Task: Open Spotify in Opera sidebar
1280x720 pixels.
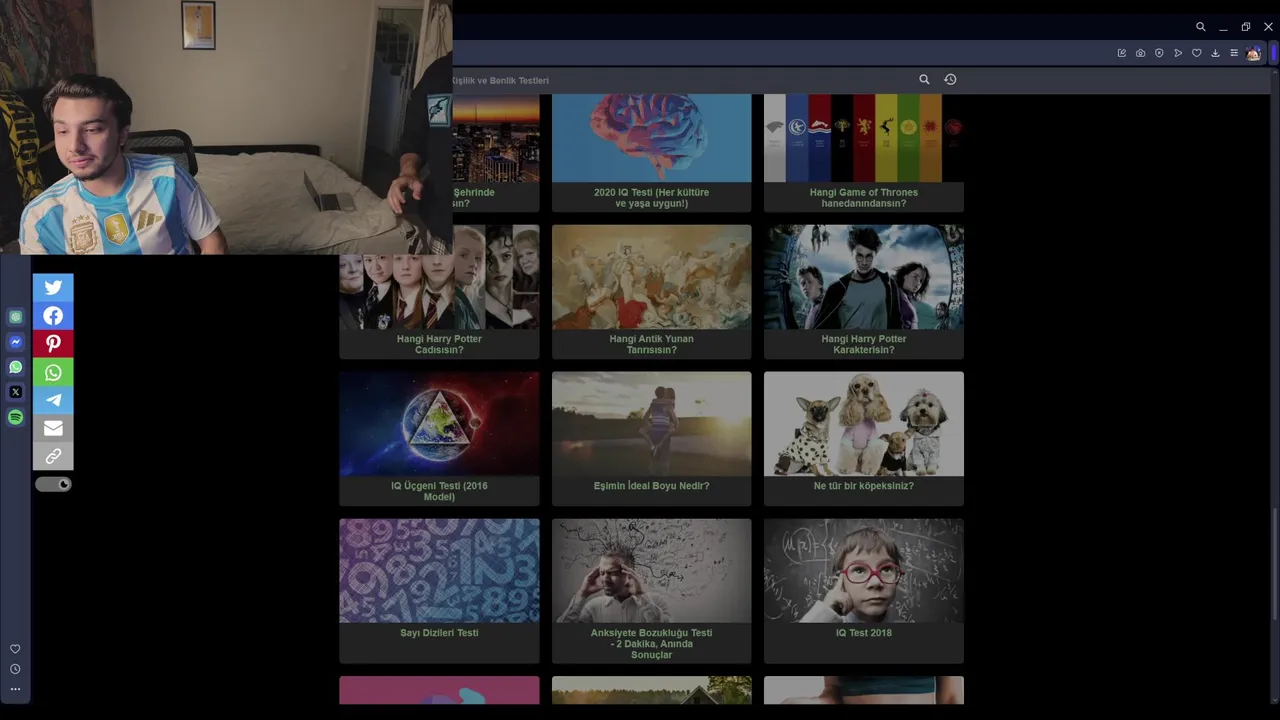Action: coord(15,417)
